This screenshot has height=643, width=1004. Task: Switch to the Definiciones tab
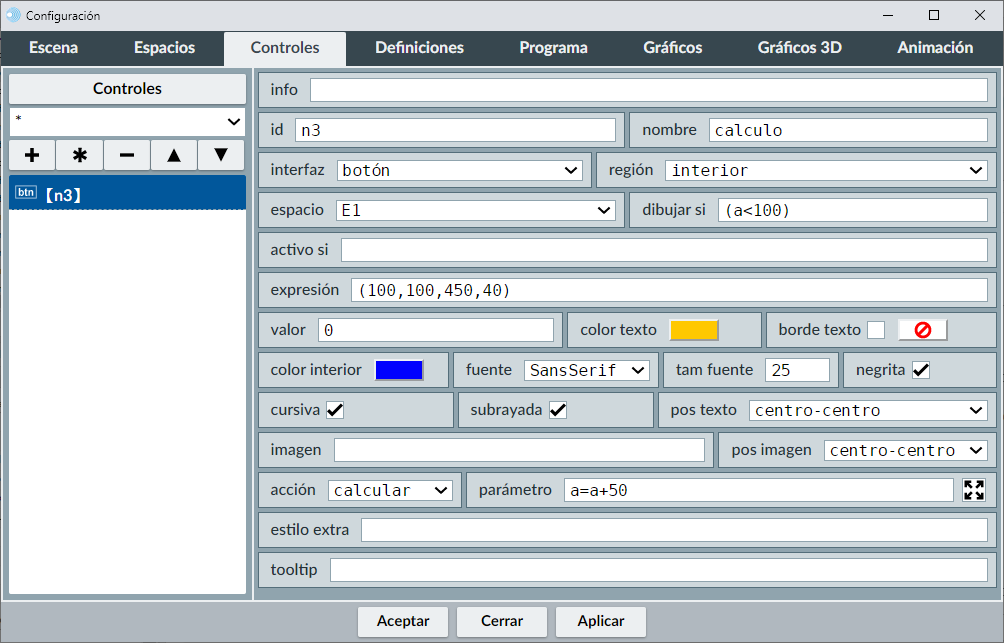[419, 48]
